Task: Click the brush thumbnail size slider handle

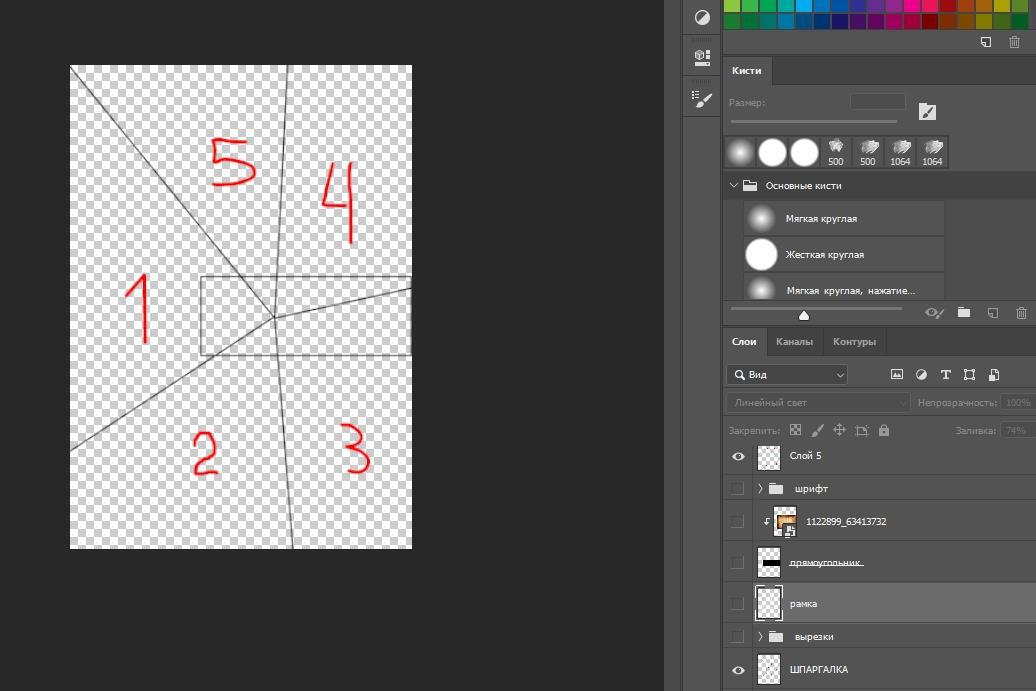Action: point(803,315)
